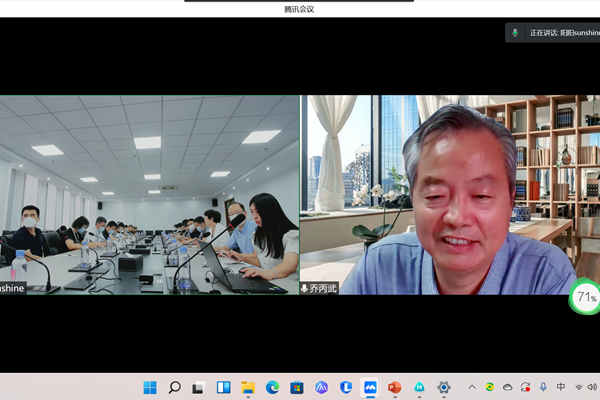This screenshot has width=600, height=400.
Task: Open the volume control in tray
Action: tap(593, 387)
